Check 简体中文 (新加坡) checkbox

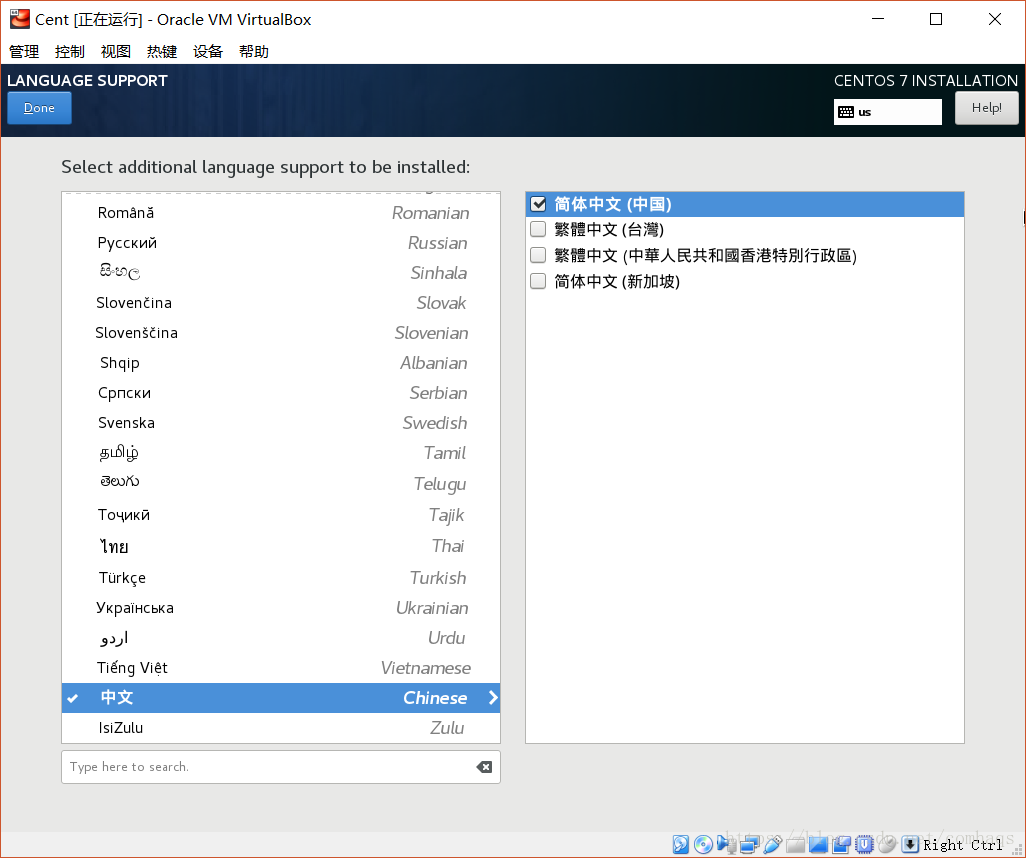coord(538,281)
